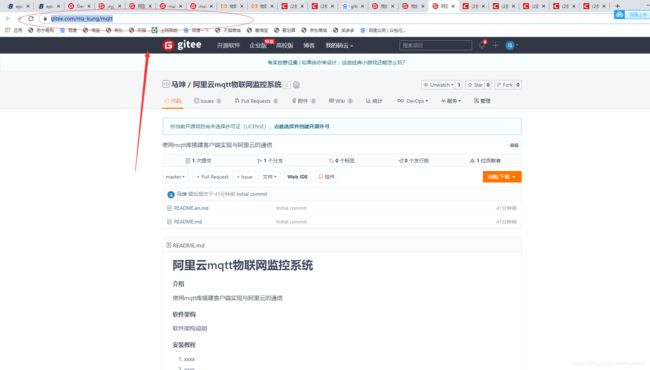Click the 挂件 widget button
Screen dimensions: 650x370
click(326, 177)
